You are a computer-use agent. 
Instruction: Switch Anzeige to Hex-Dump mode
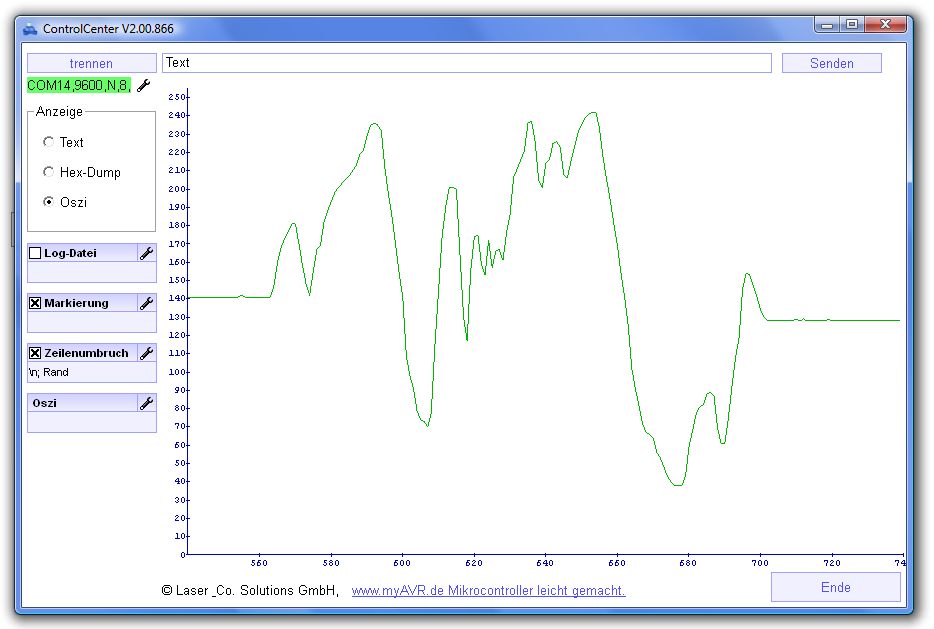point(49,172)
